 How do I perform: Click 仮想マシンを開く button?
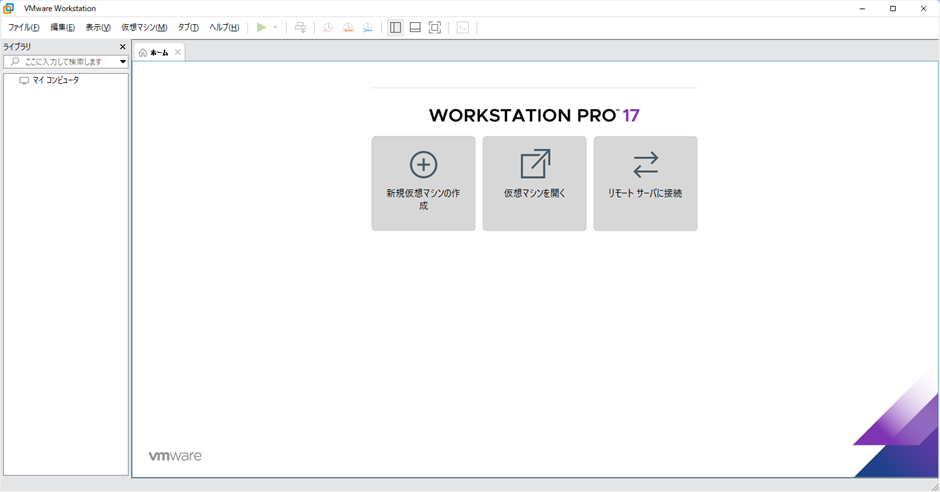point(534,184)
